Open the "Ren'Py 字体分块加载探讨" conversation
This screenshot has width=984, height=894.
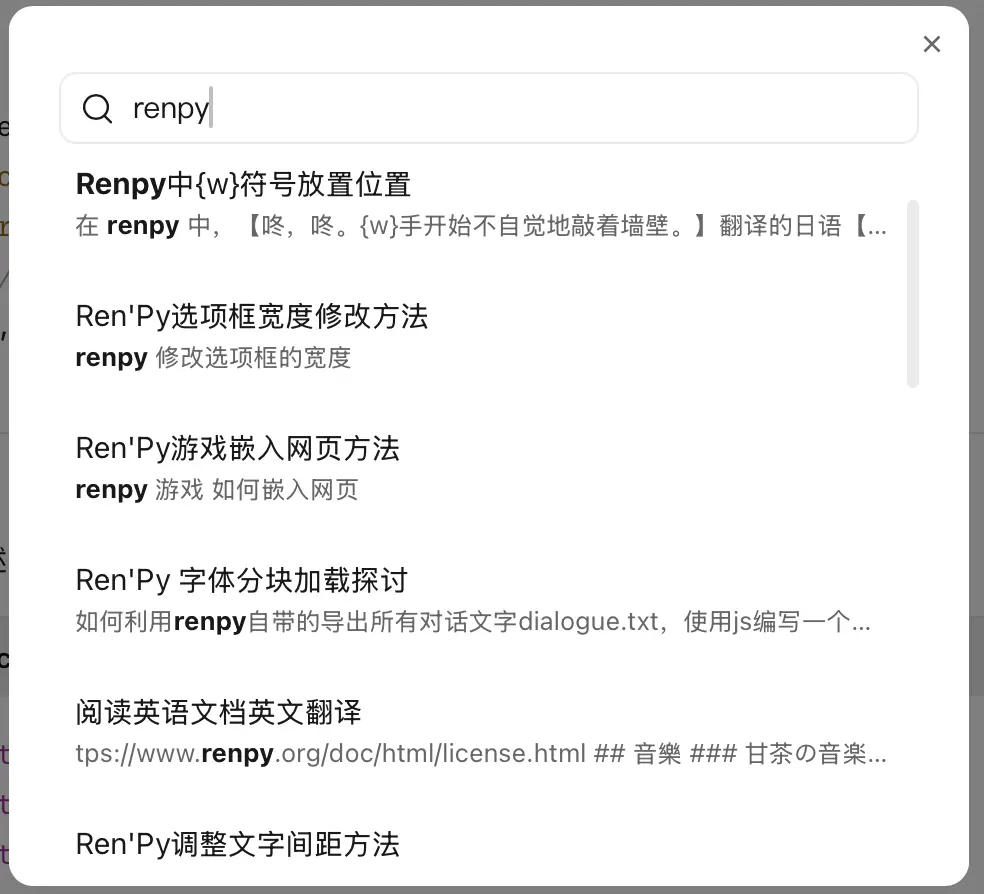click(241, 580)
